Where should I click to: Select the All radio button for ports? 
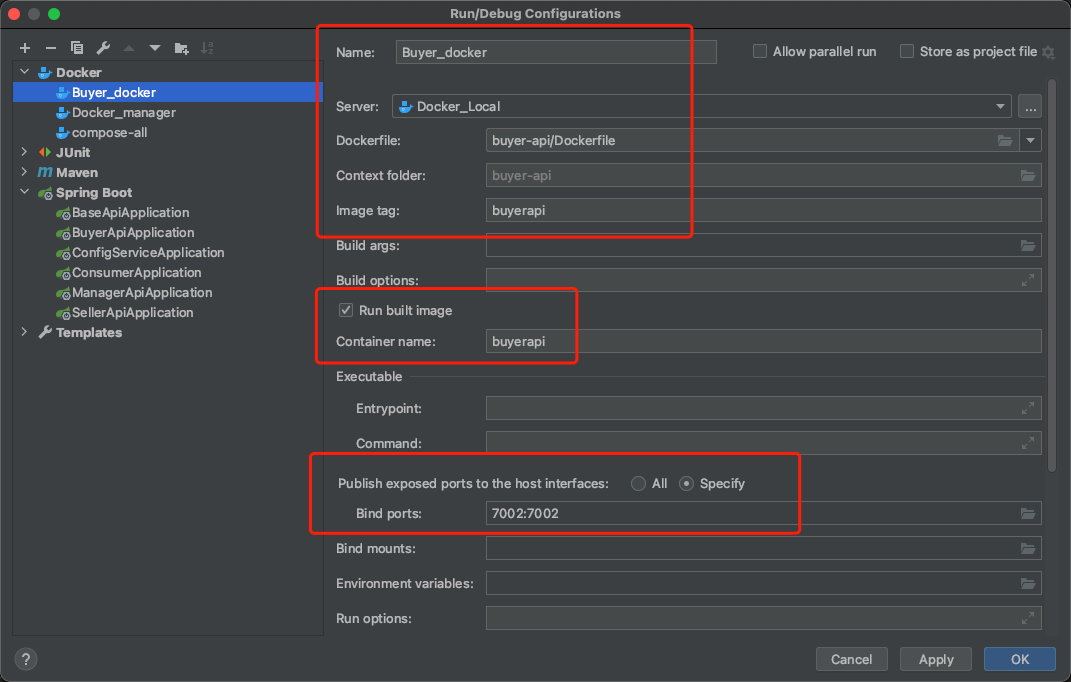[x=638, y=484]
